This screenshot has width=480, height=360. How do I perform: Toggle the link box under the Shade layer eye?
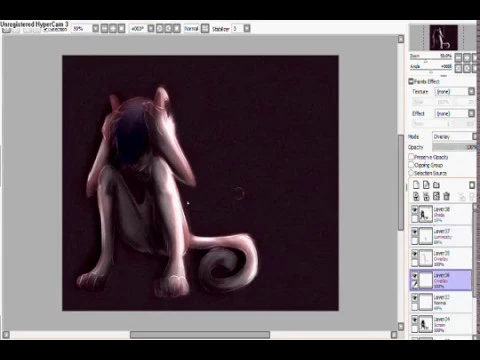click(x=415, y=219)
